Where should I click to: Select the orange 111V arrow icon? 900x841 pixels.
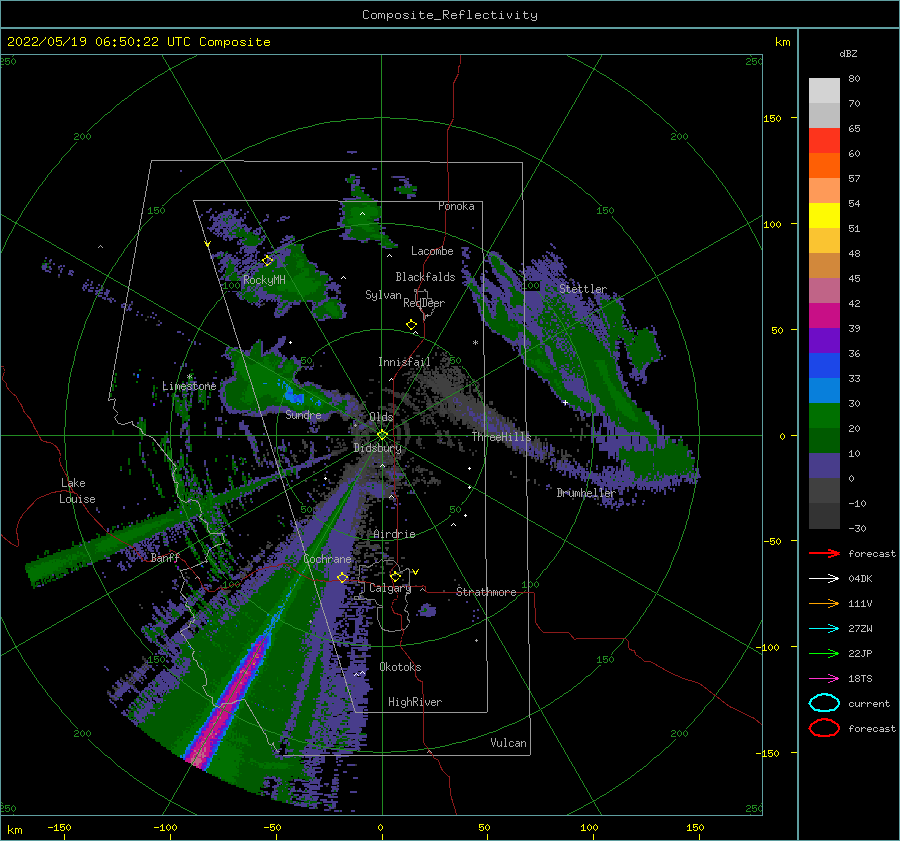coord(824,603)
